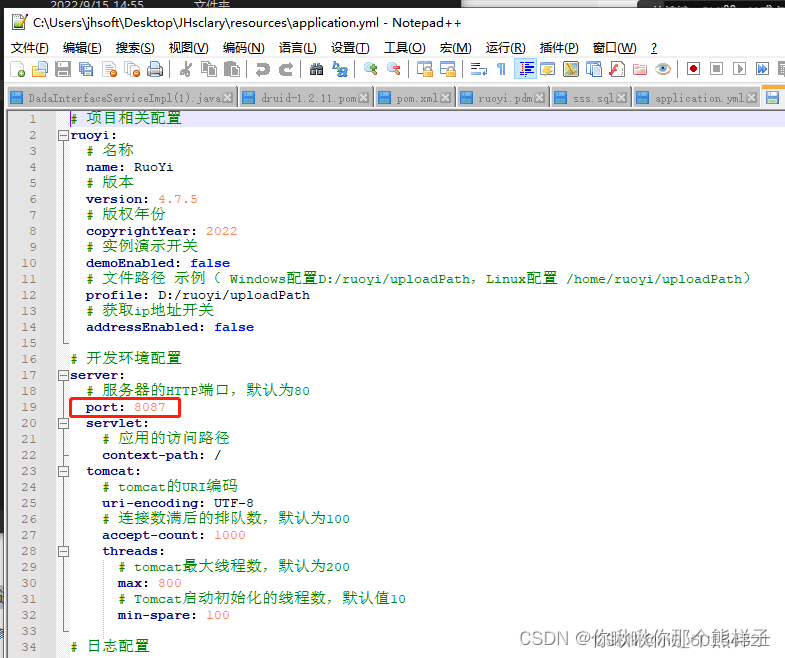Place cursor on port value 8087

[150, 407]
